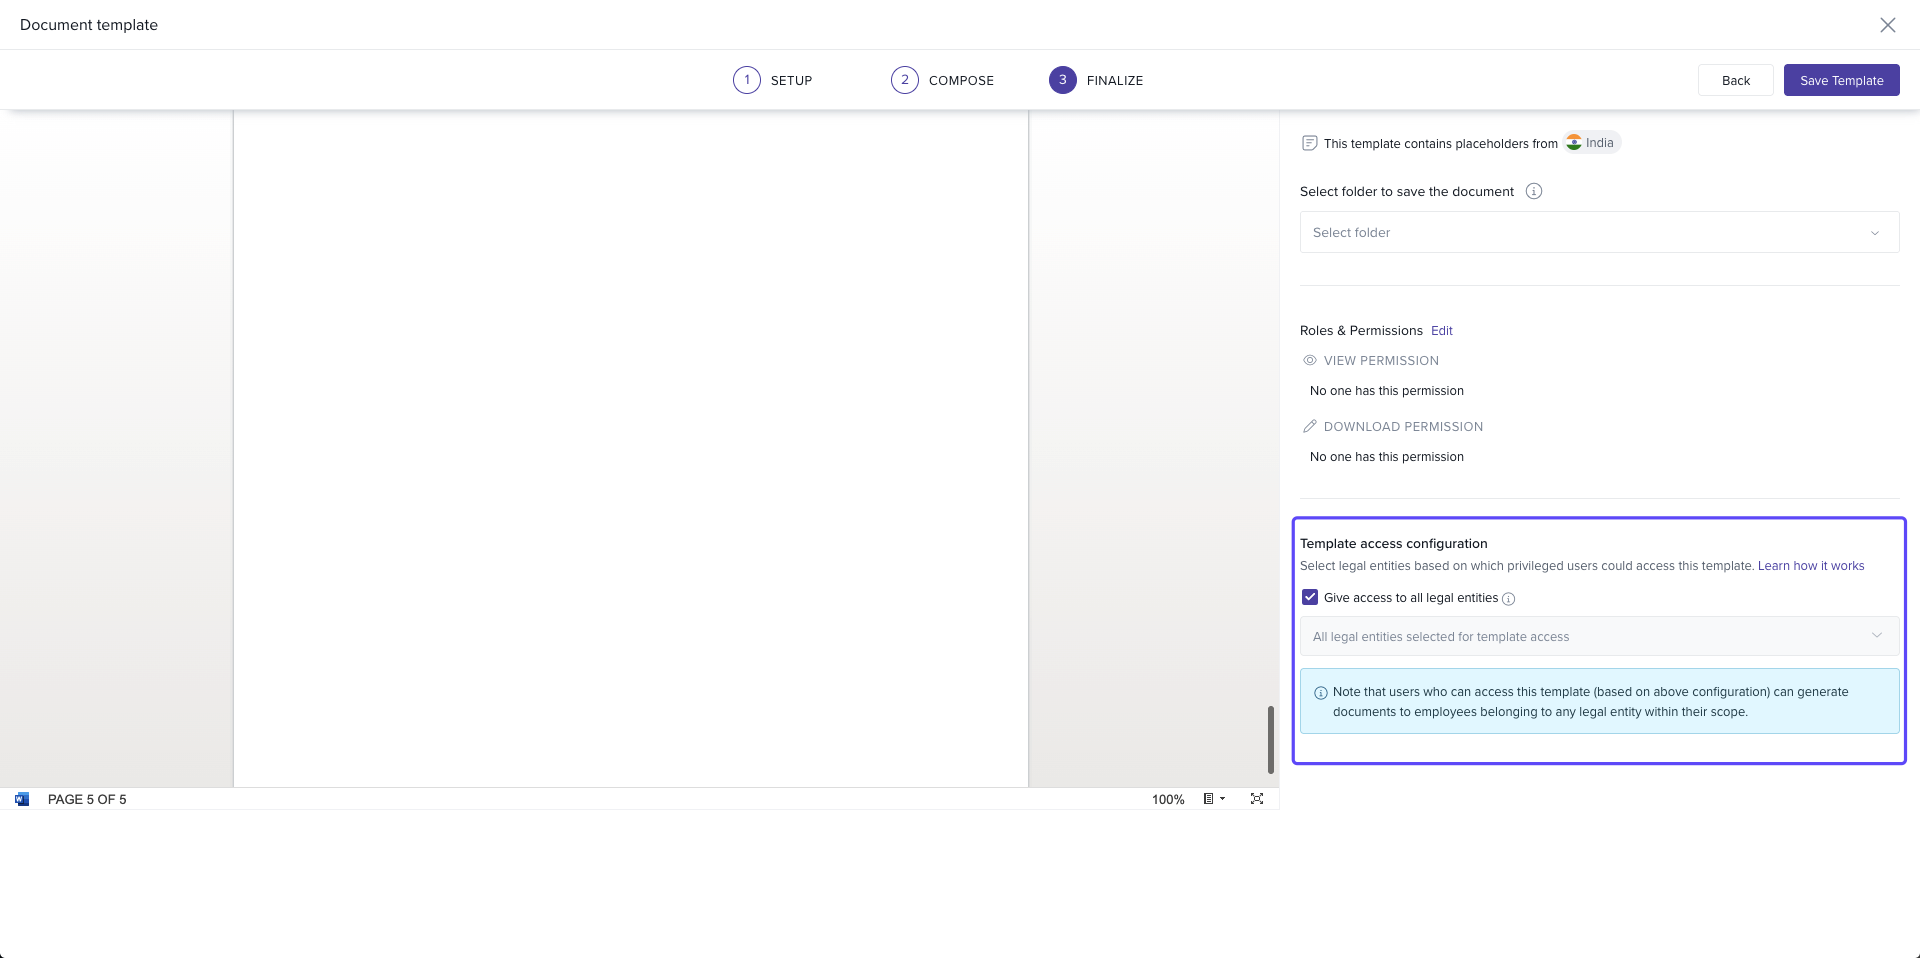Click the Save Template button

pos(1841,80)
